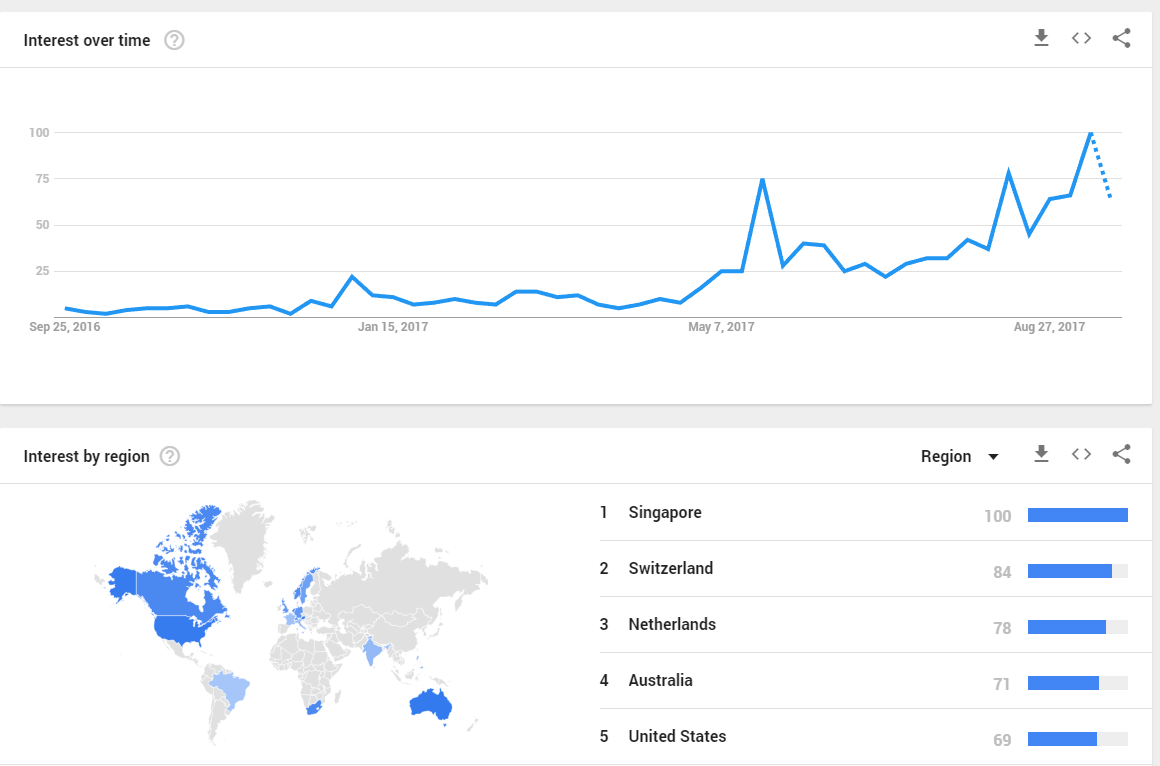Click the May 2017 peak on chart
This screenshot has width=1160, height=766.
[762, 179]
